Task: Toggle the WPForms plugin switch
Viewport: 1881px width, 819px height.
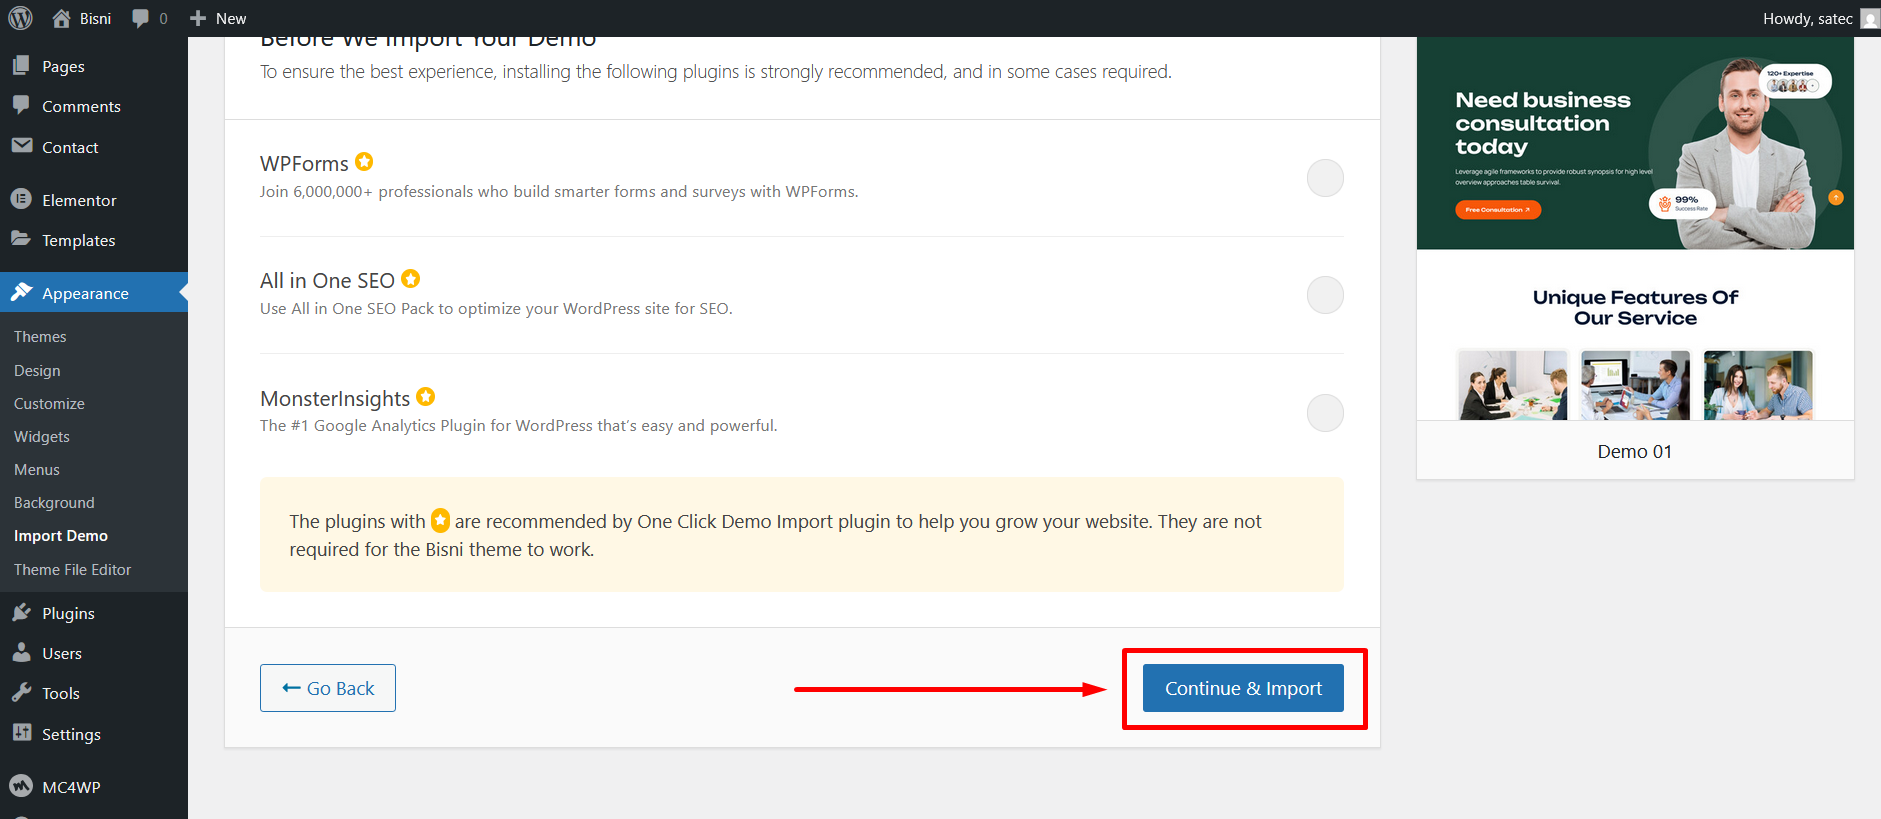Action: tap(1325, 178)
